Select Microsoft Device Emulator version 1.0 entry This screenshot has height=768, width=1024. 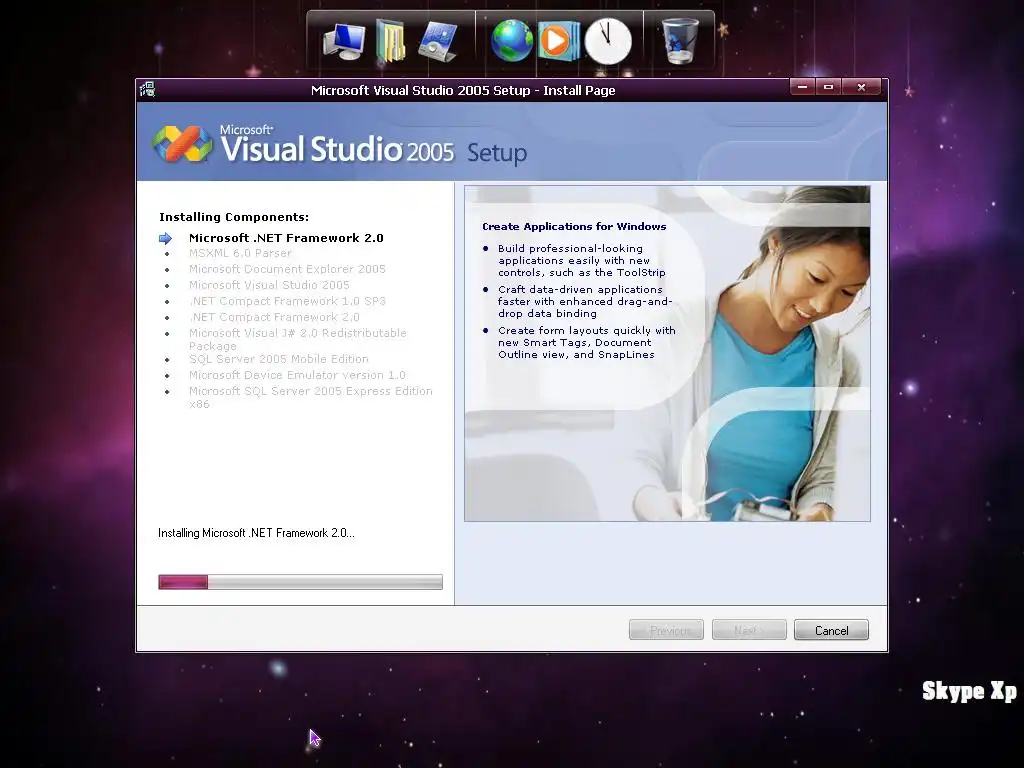(x=297, y=375)
